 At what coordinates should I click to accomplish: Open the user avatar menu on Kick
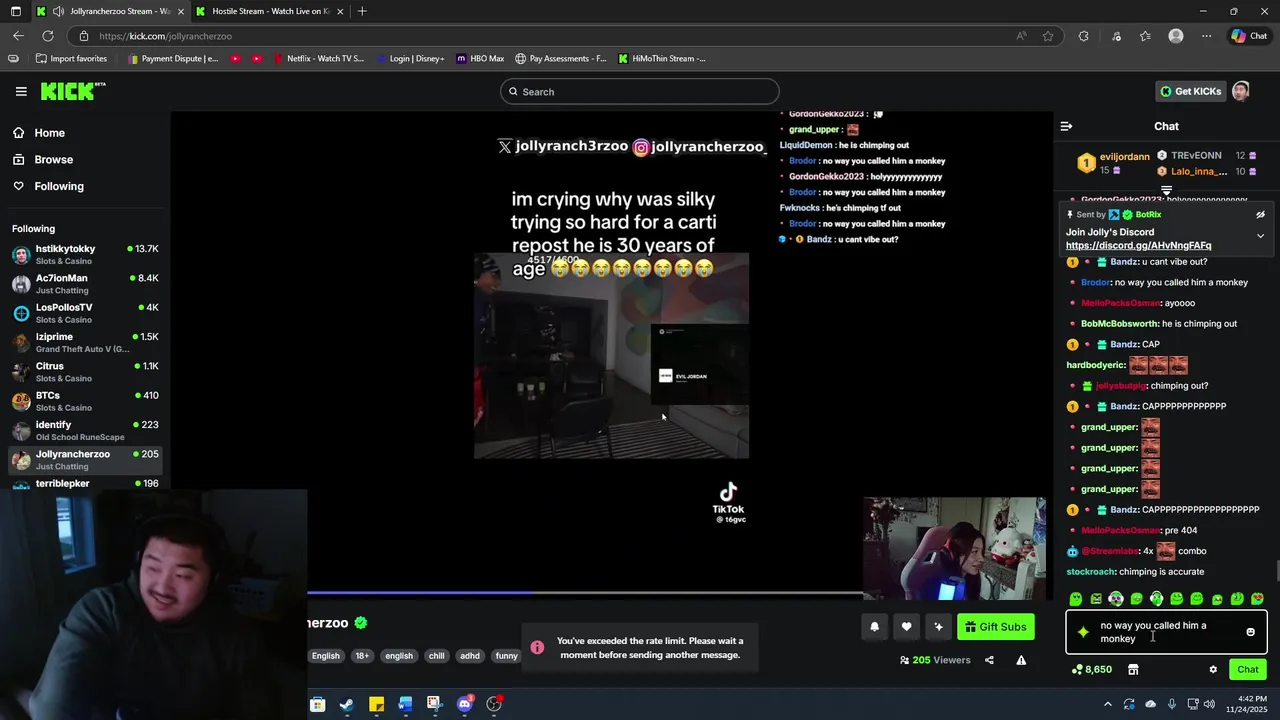pos(1241,91)
